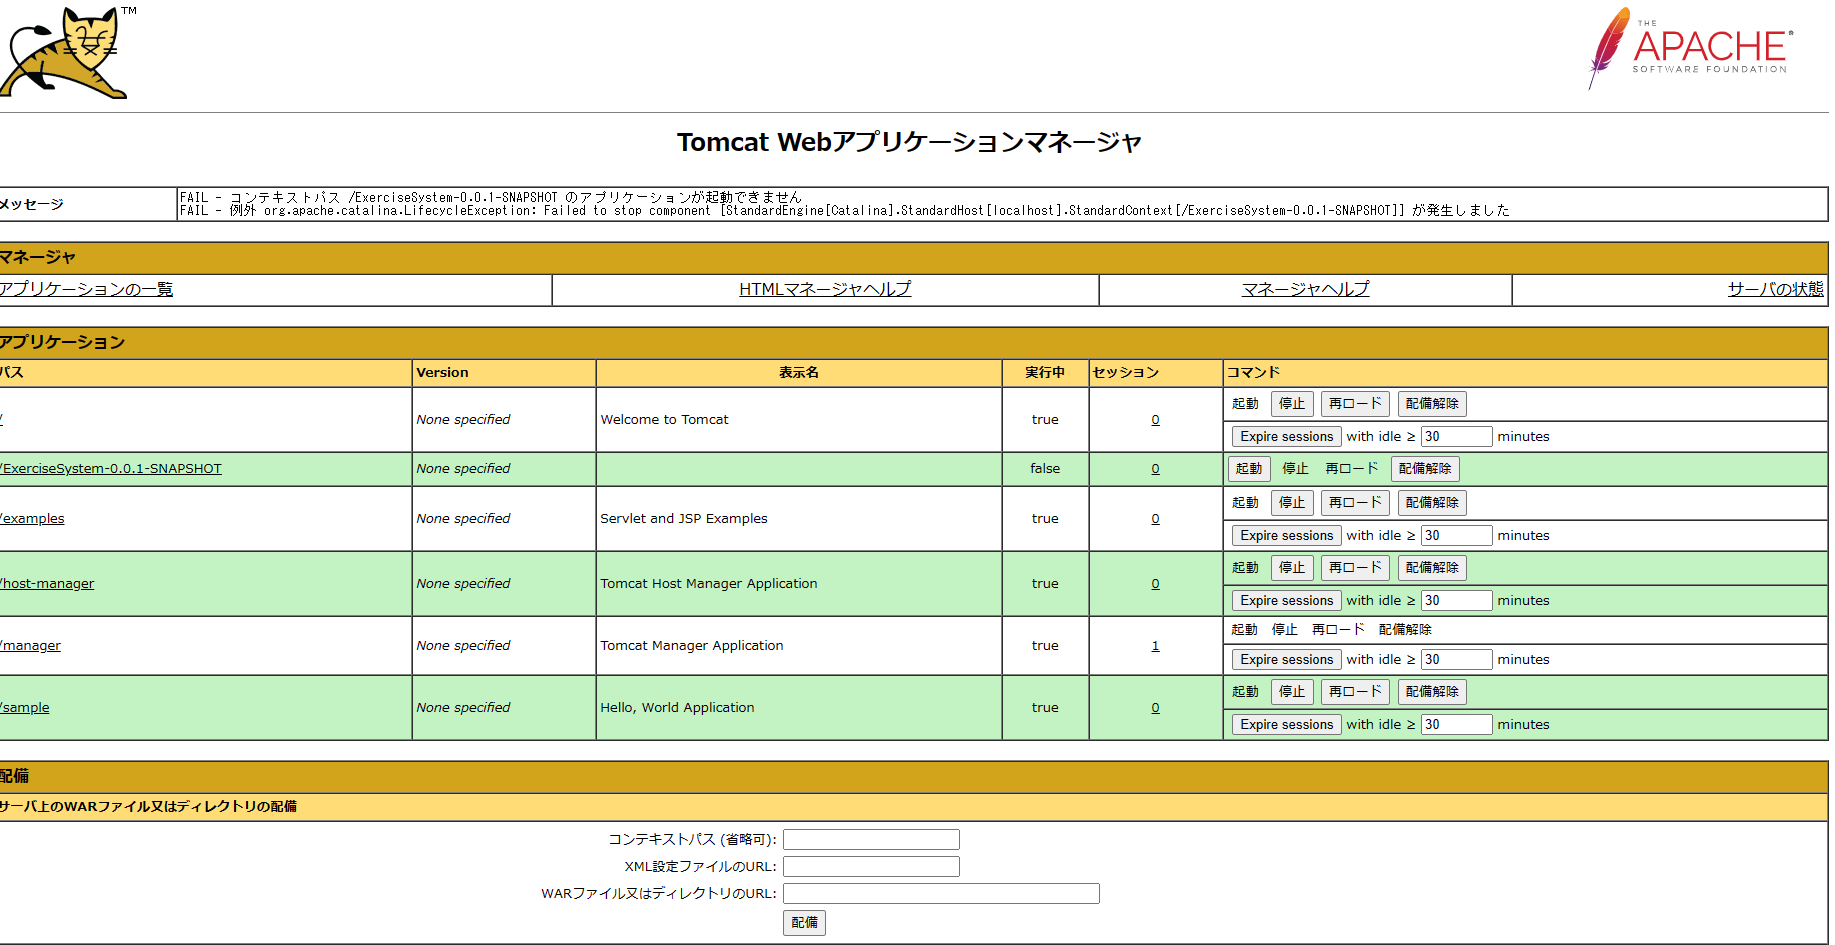Click the 配備 deploy button

tap(803, 923)
